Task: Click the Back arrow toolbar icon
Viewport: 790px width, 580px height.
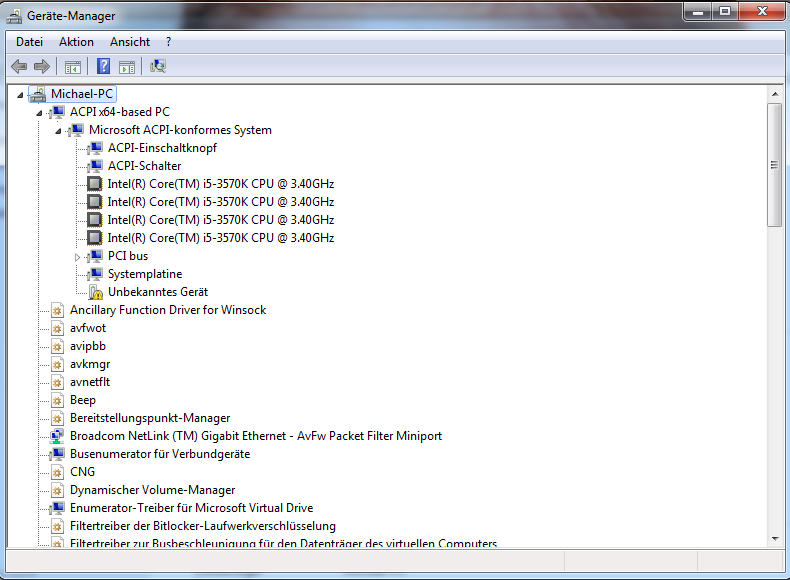Action: [x=19, y=66]
